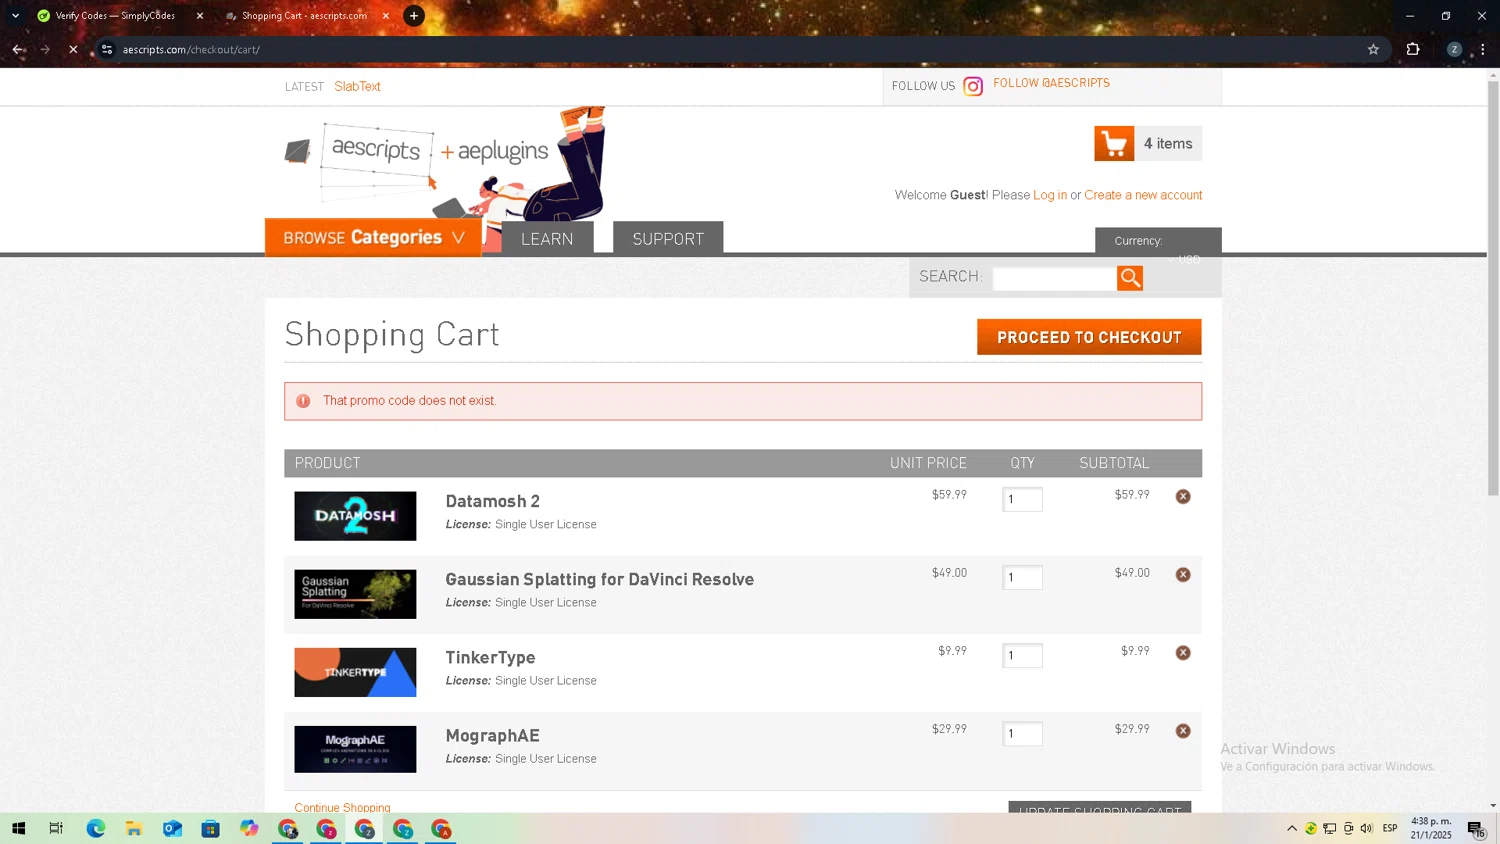This screenshot has width=1500, height=844.
Task: Edit quantity field for TinkerType
Action: click(1022, 655)
